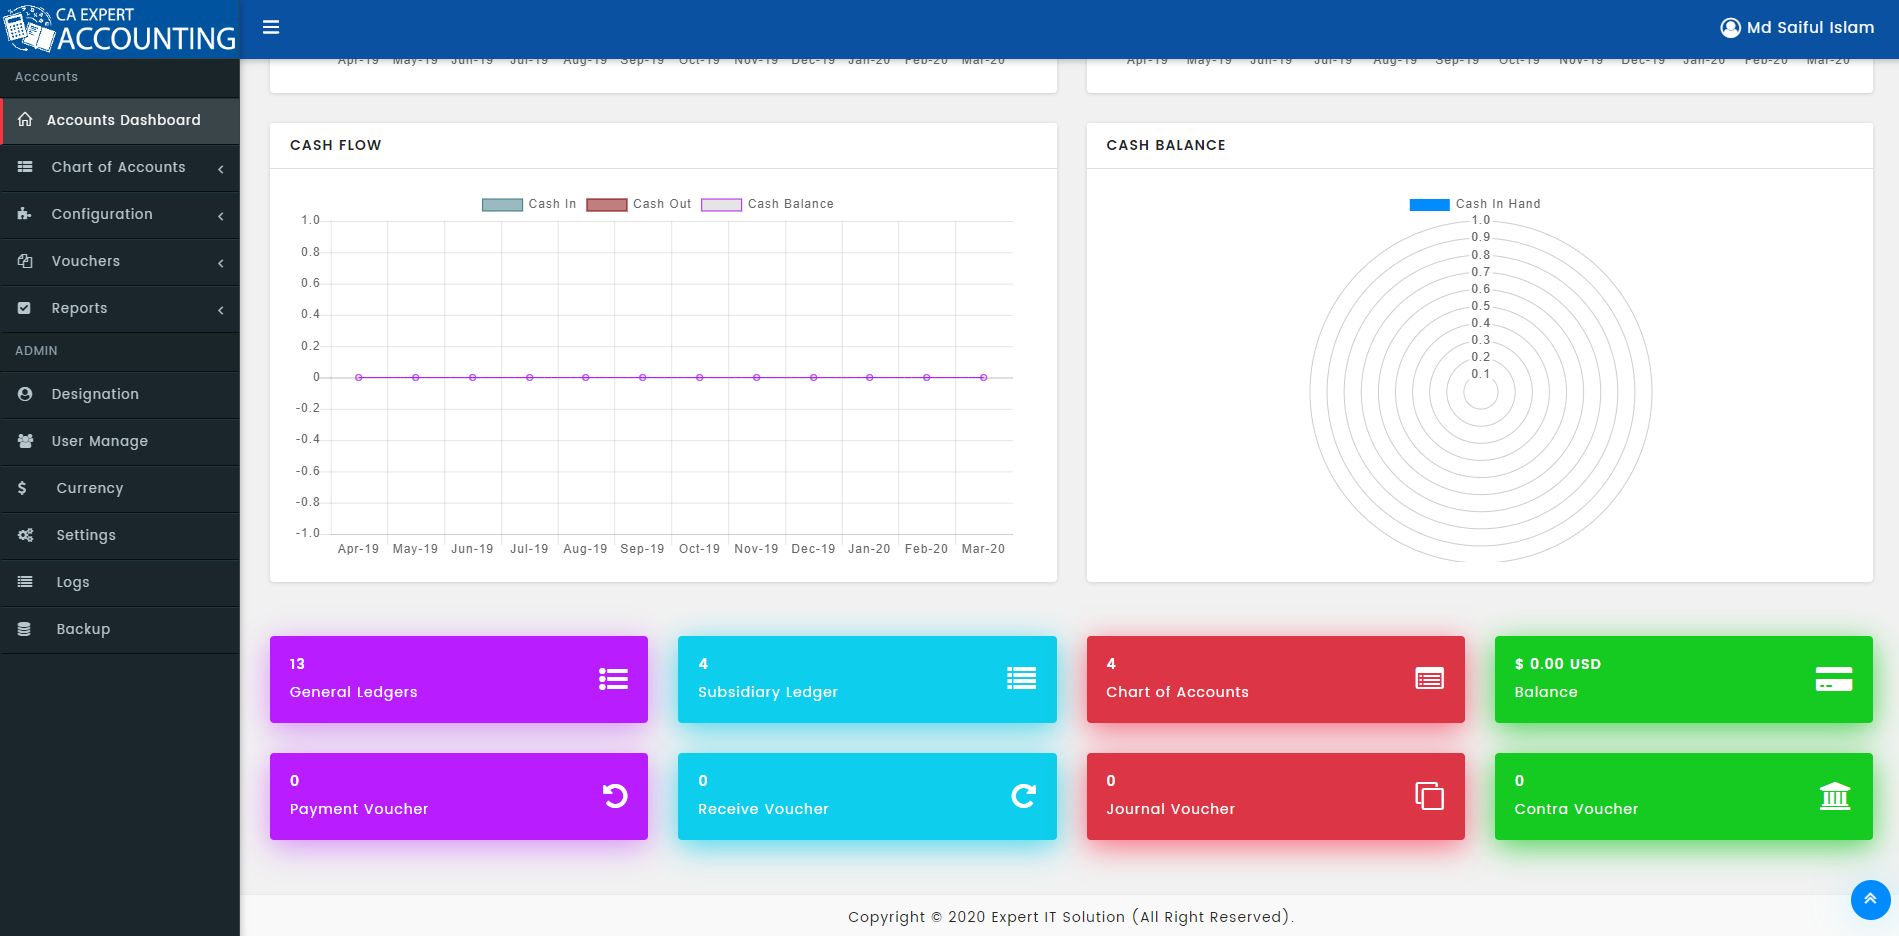Toggle Cash Out legend series

(x=639, y=204)
